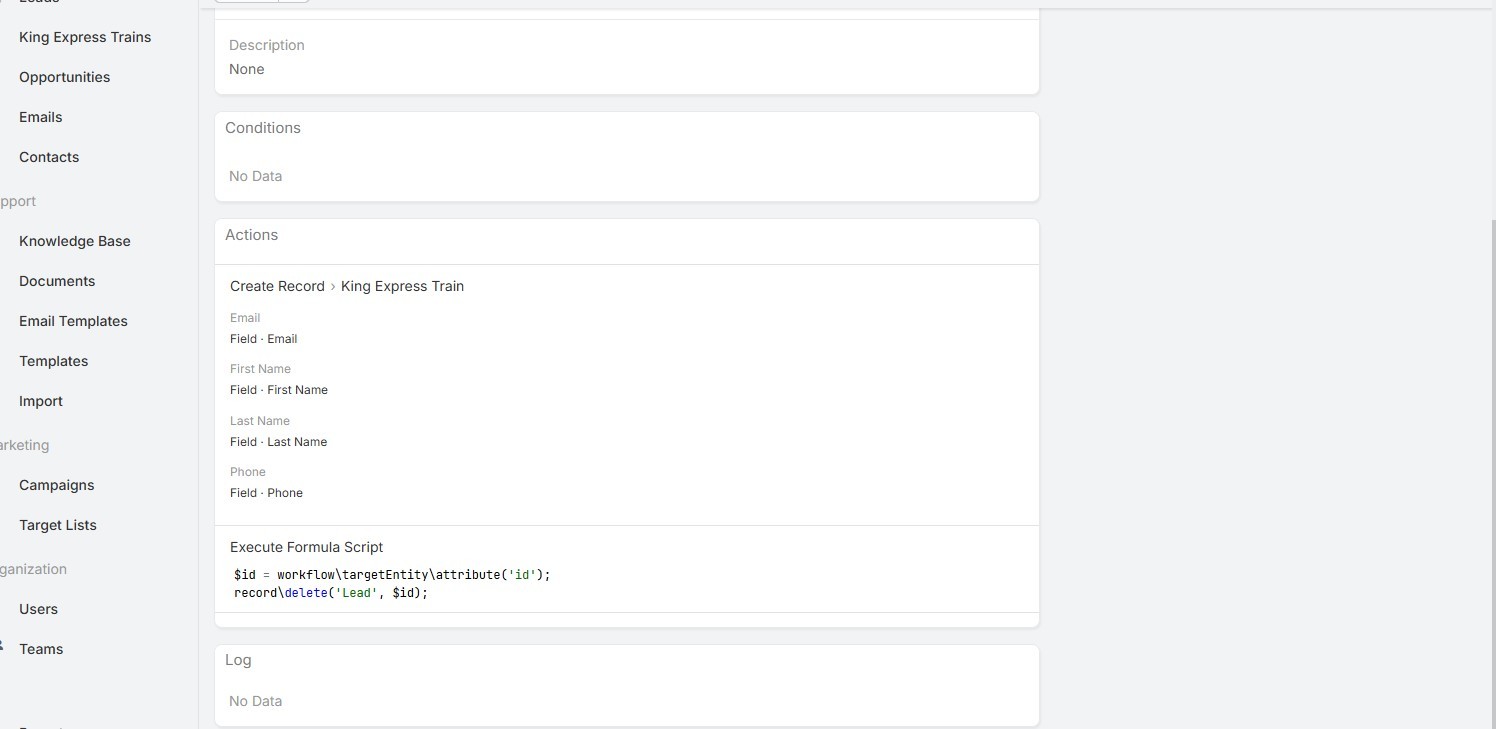Click the Log panel header

238,660
